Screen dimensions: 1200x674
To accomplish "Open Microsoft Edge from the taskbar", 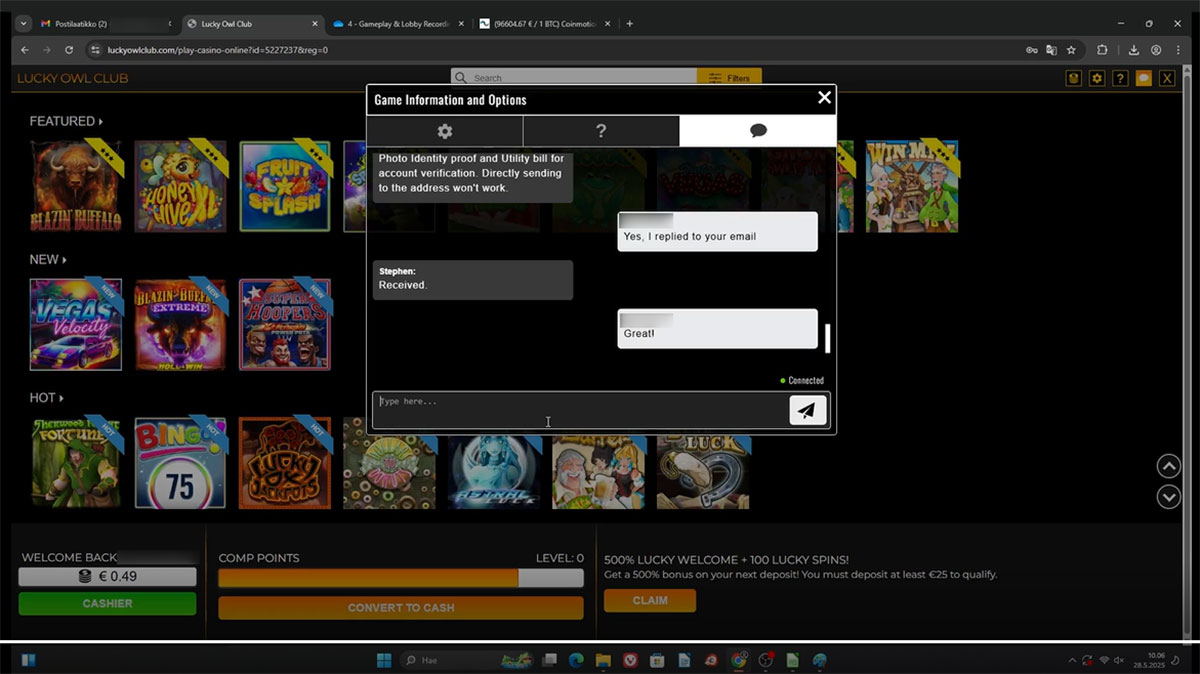I will 576,660.
